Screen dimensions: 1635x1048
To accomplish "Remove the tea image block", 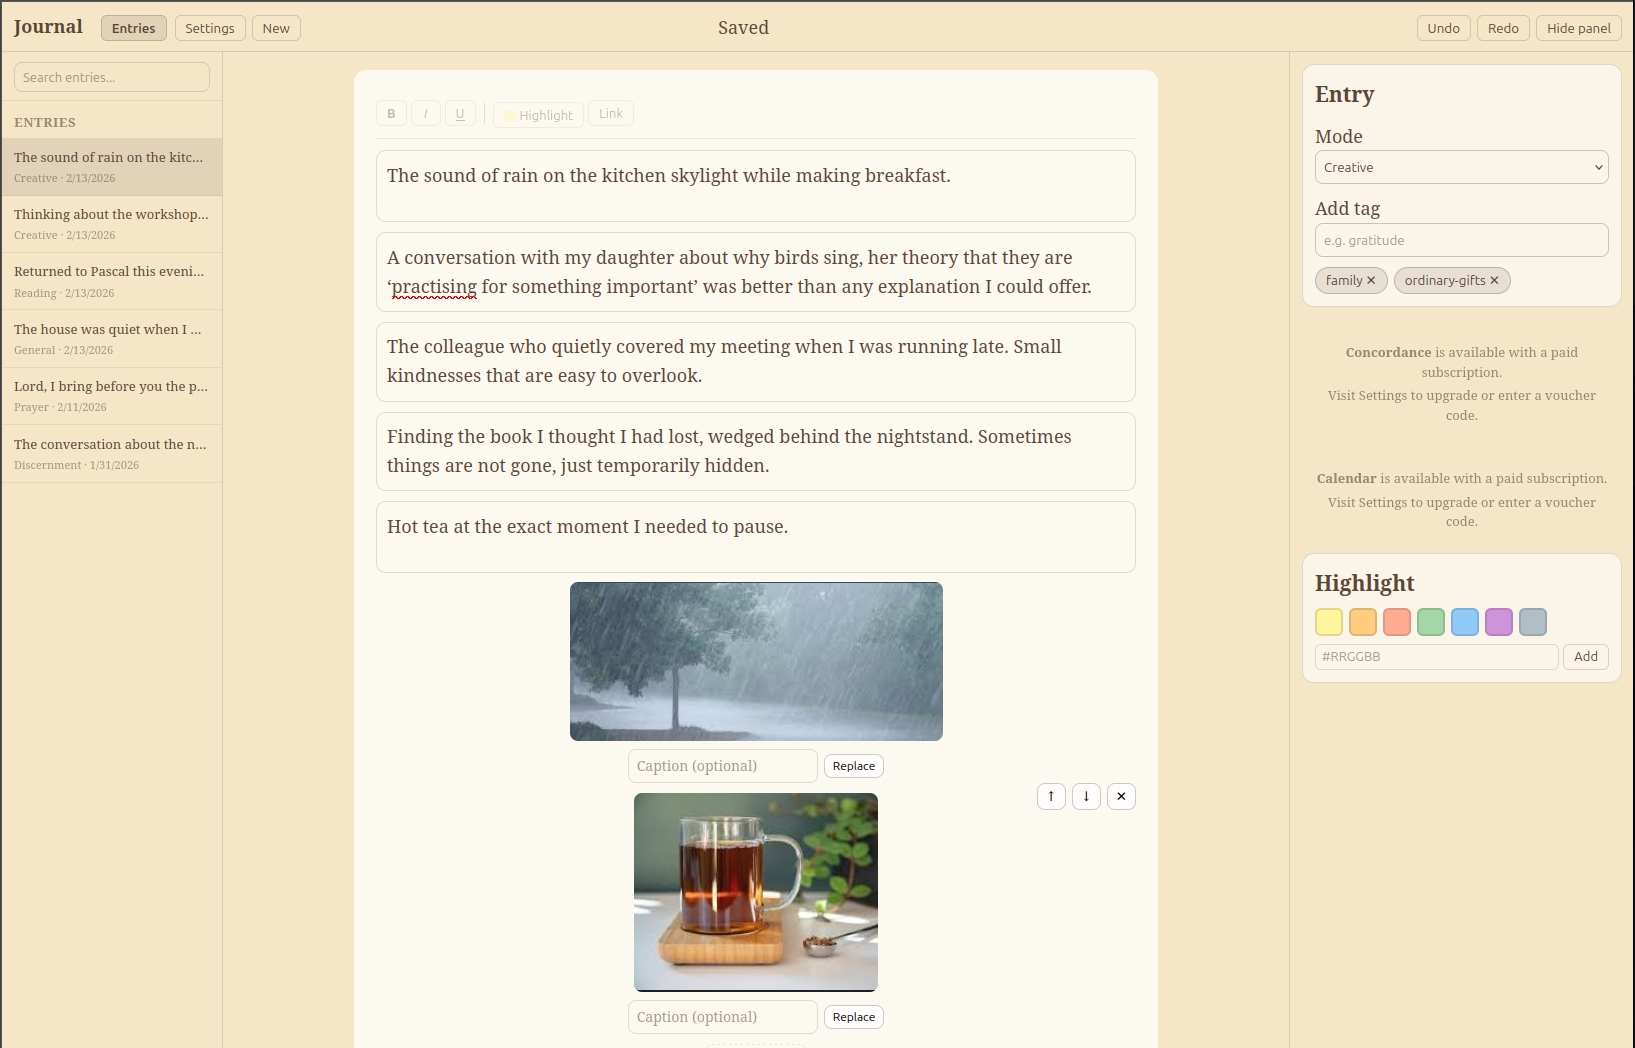I will (x=1121, y=796).
